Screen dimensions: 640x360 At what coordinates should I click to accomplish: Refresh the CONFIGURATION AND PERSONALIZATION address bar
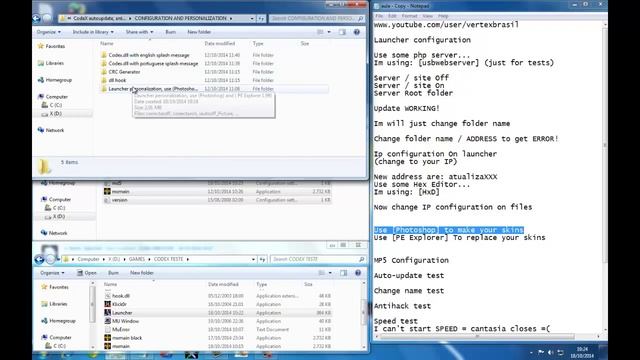261,18
